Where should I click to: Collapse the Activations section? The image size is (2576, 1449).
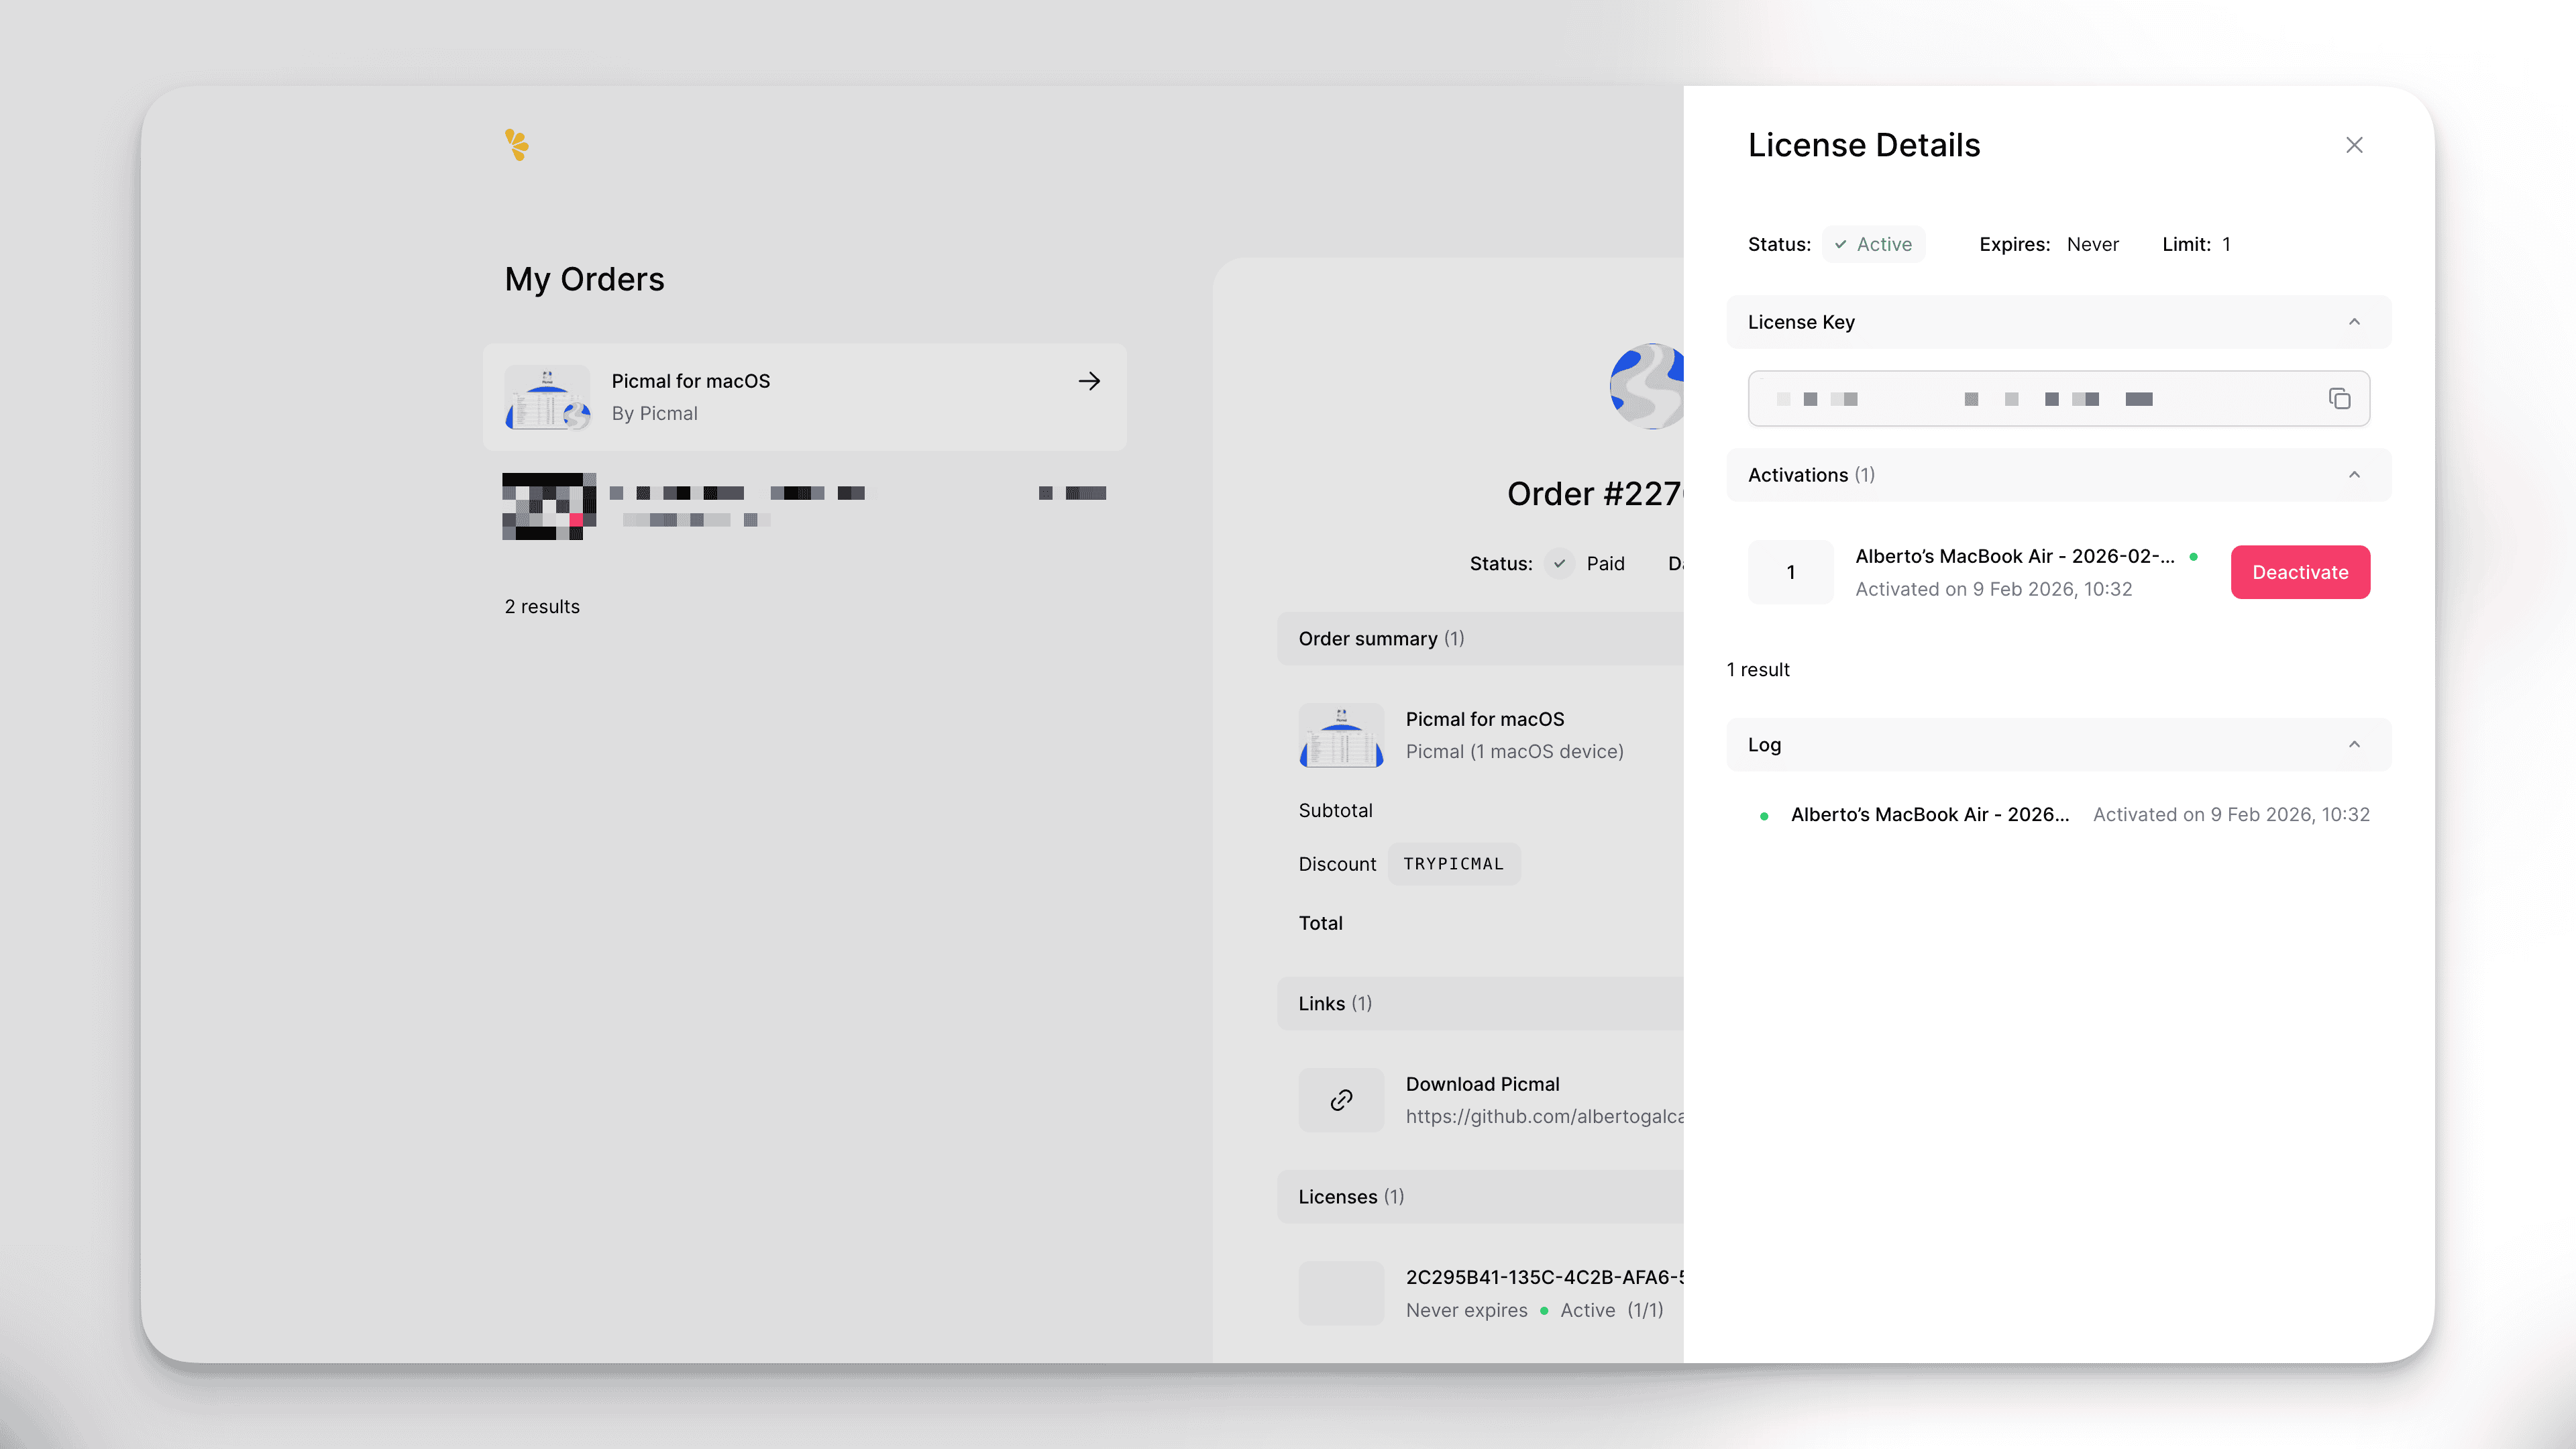(2354, 475)
